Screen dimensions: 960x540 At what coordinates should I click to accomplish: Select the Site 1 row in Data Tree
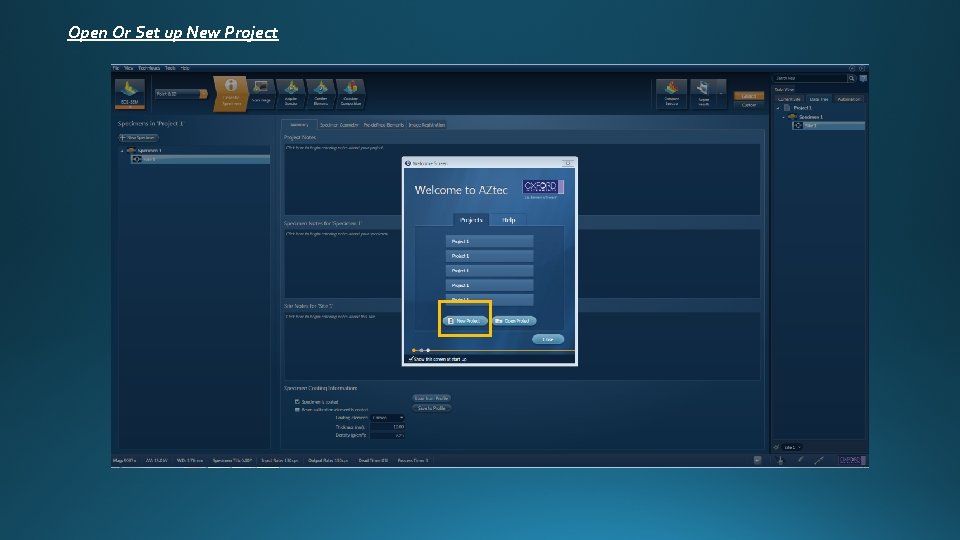[828, 126]
